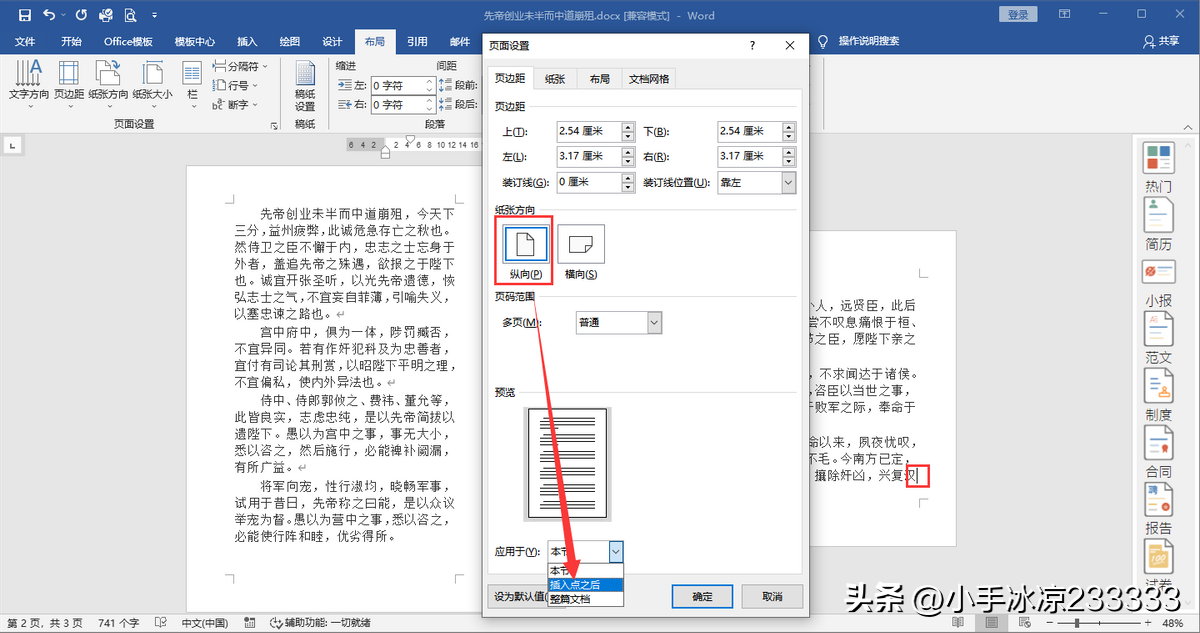1200x633 pixels.
Task: Select the 断字 hyphenation icon
Action: point(237,104)
